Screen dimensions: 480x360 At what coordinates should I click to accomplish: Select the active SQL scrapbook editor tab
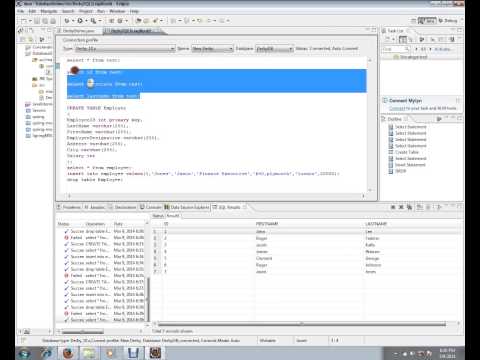[131, 31]
